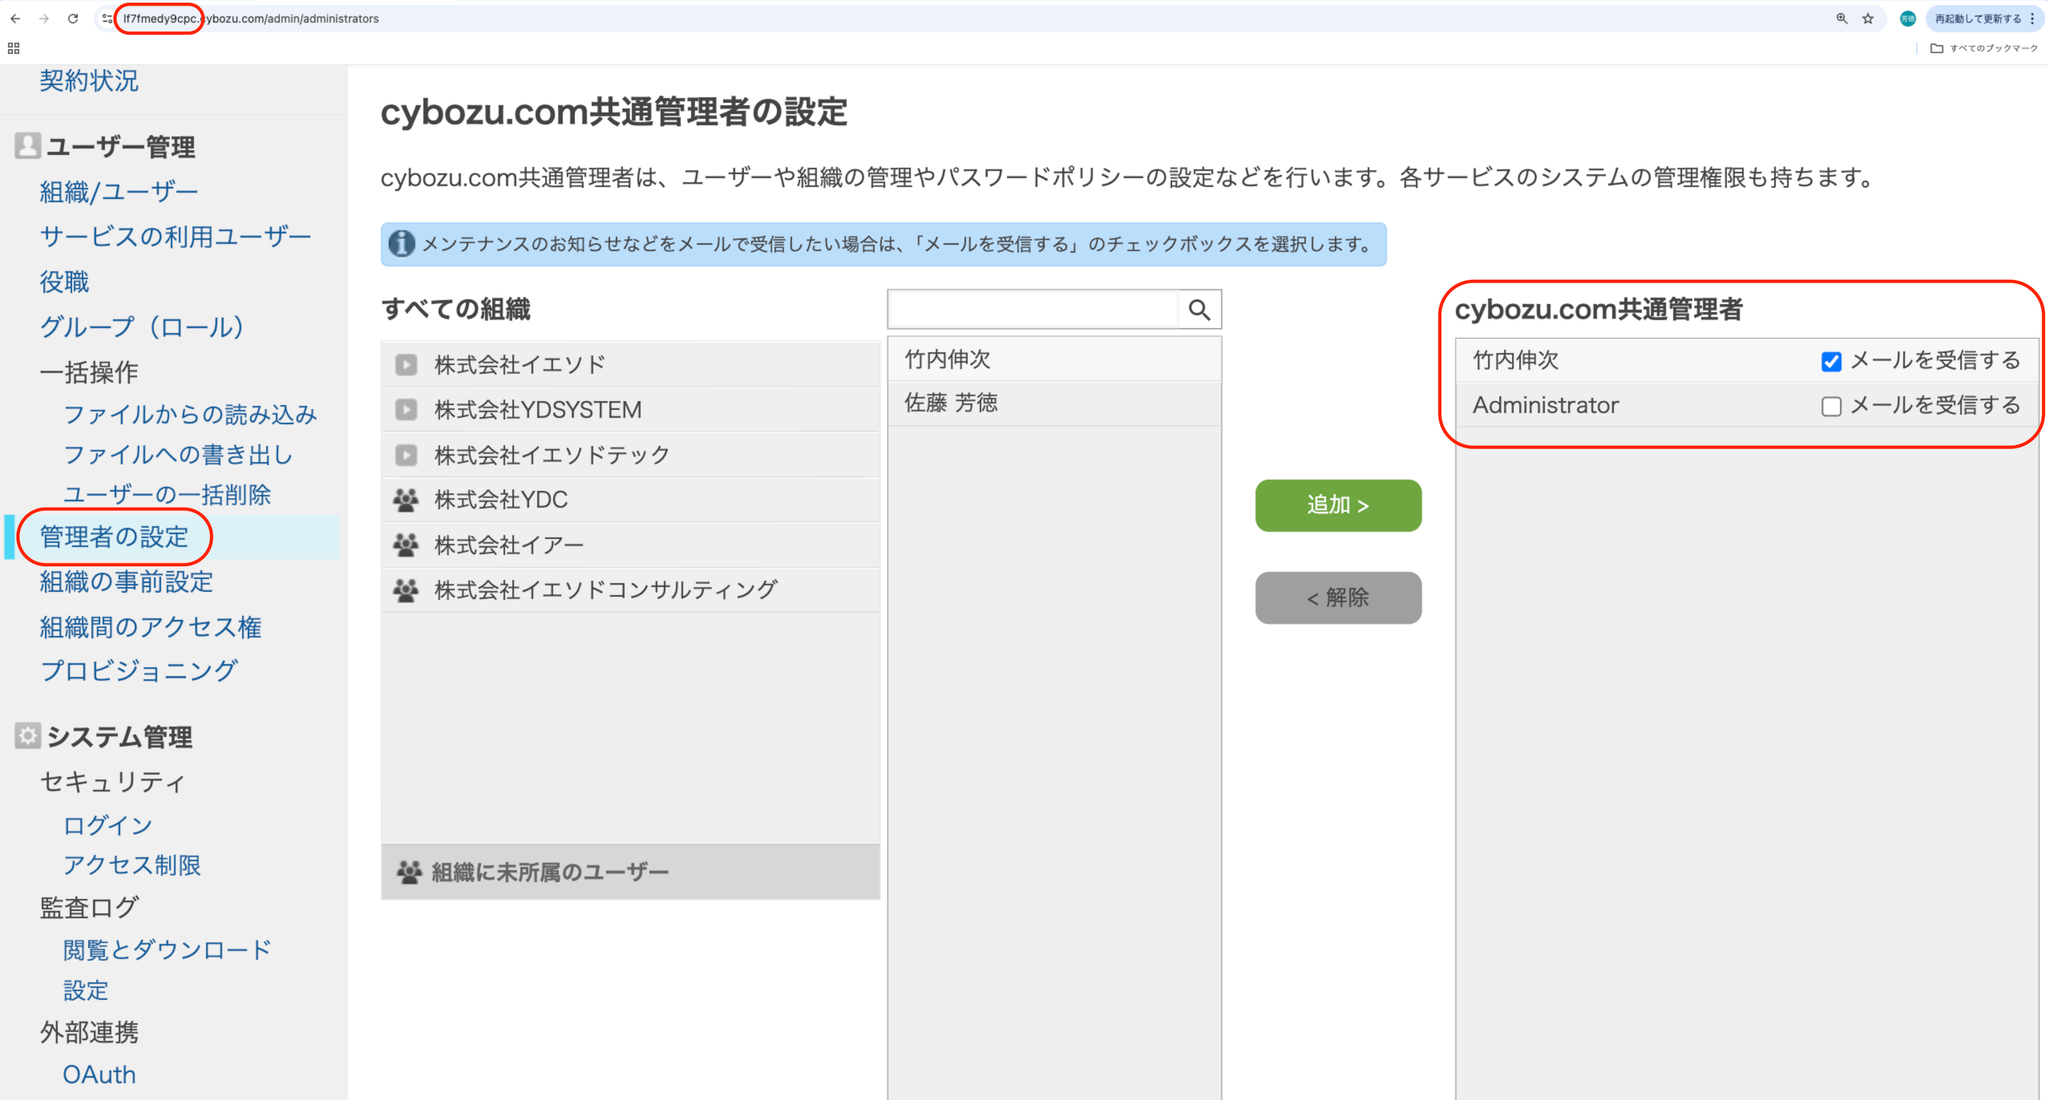Click the group icon beside 株式会社イアー
The image size is (2048, 1100).
pos(406,545)
